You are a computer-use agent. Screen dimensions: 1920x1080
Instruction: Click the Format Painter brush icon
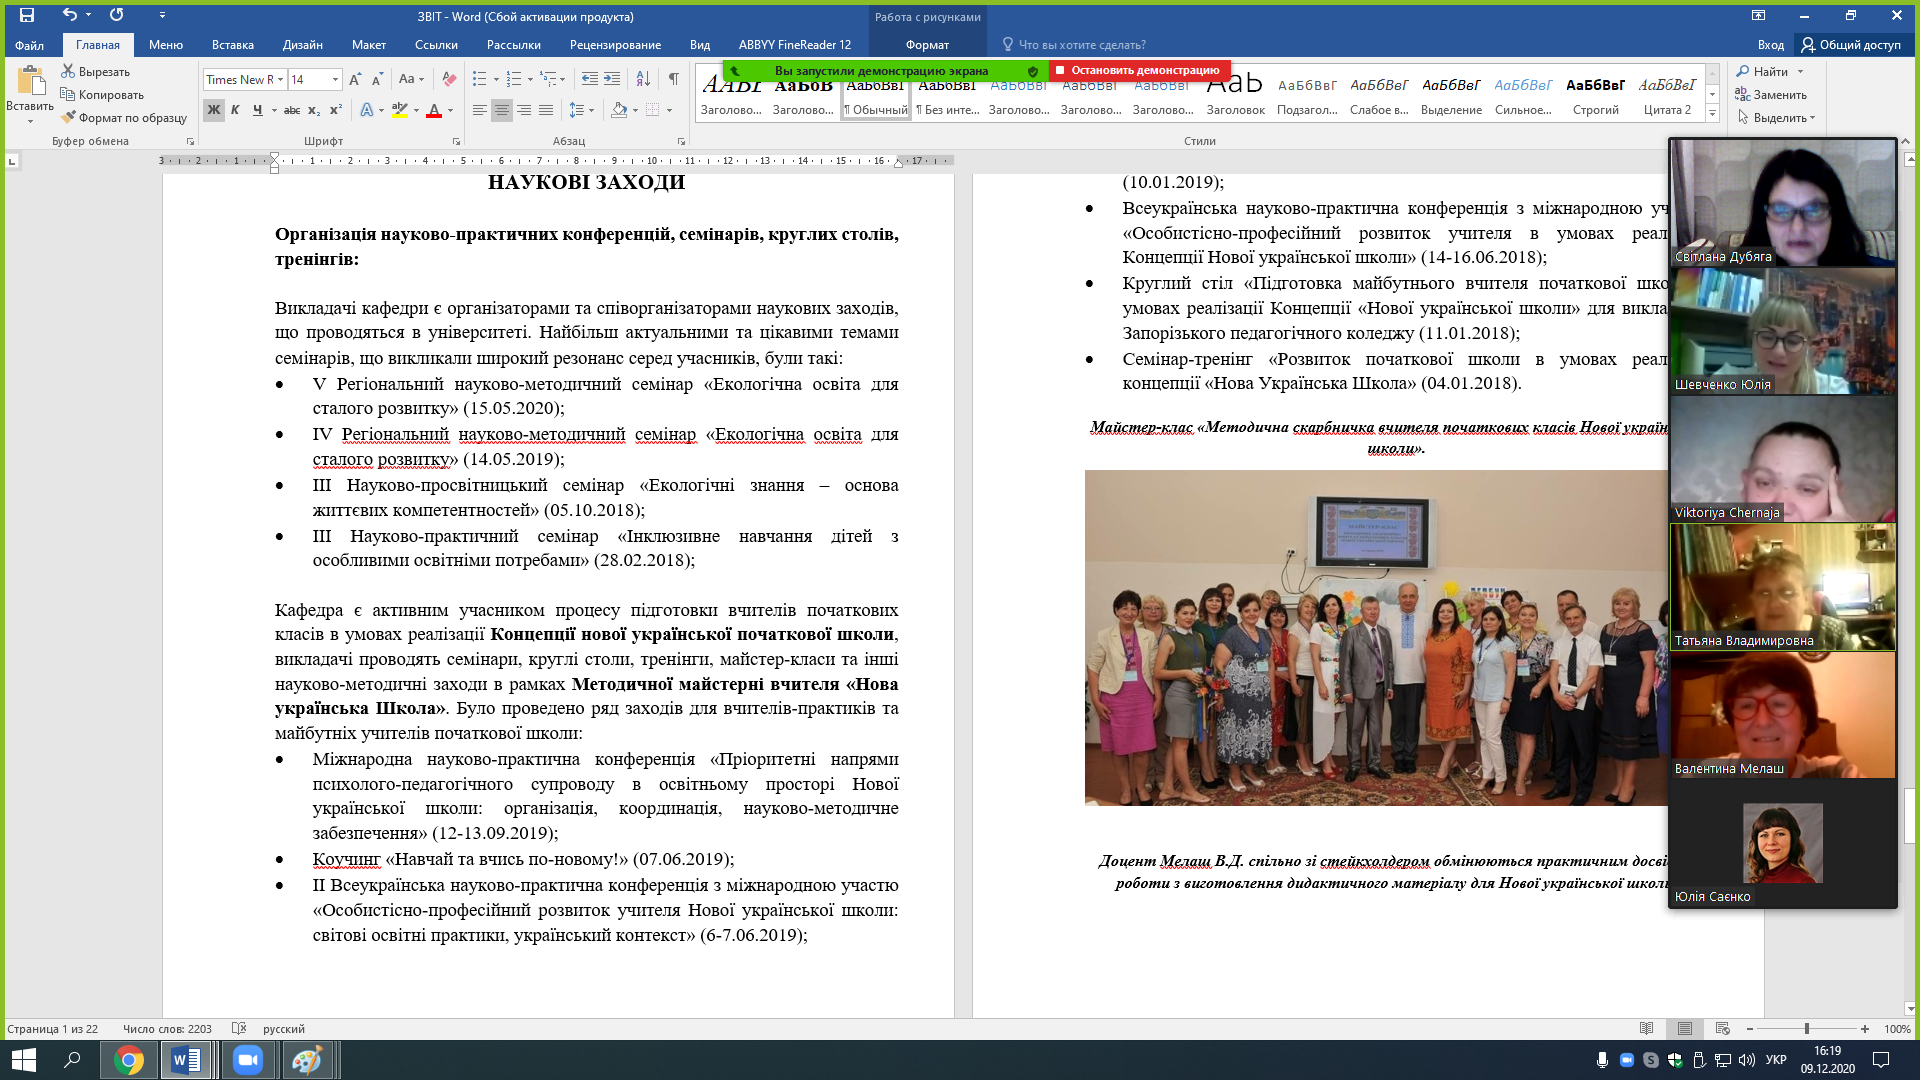[x=68, y=118]
